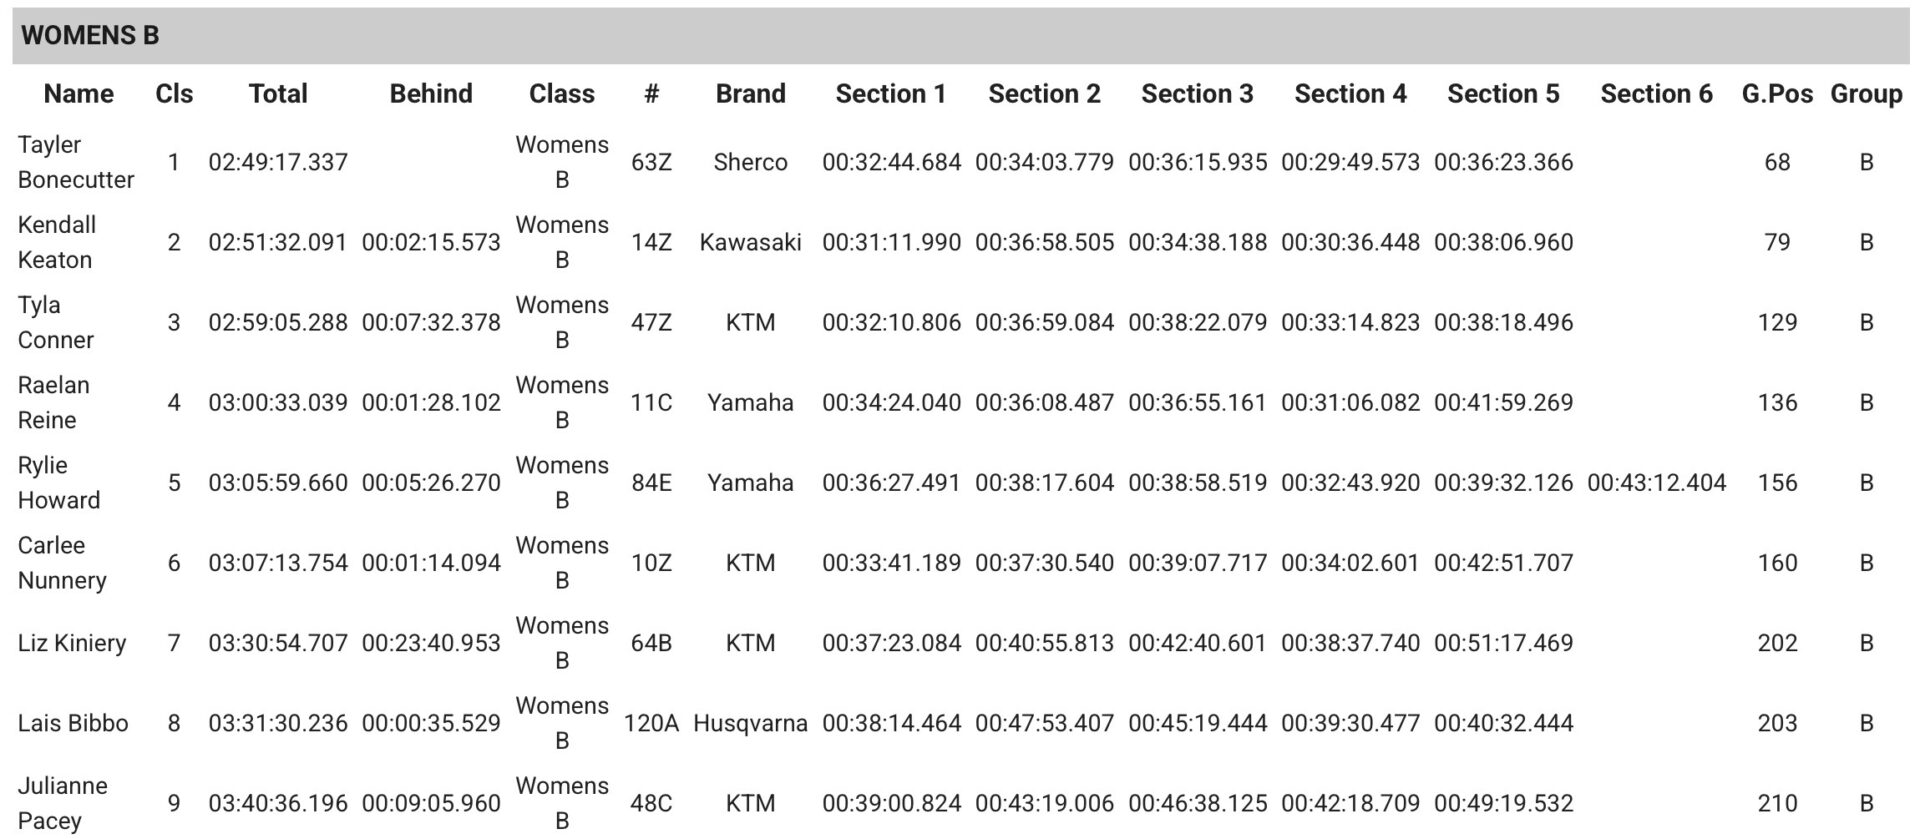Viewport: 1920px width, 839px height.
Task: Select Liz Kiniery's total time
Action: click(x=278, y=643)
